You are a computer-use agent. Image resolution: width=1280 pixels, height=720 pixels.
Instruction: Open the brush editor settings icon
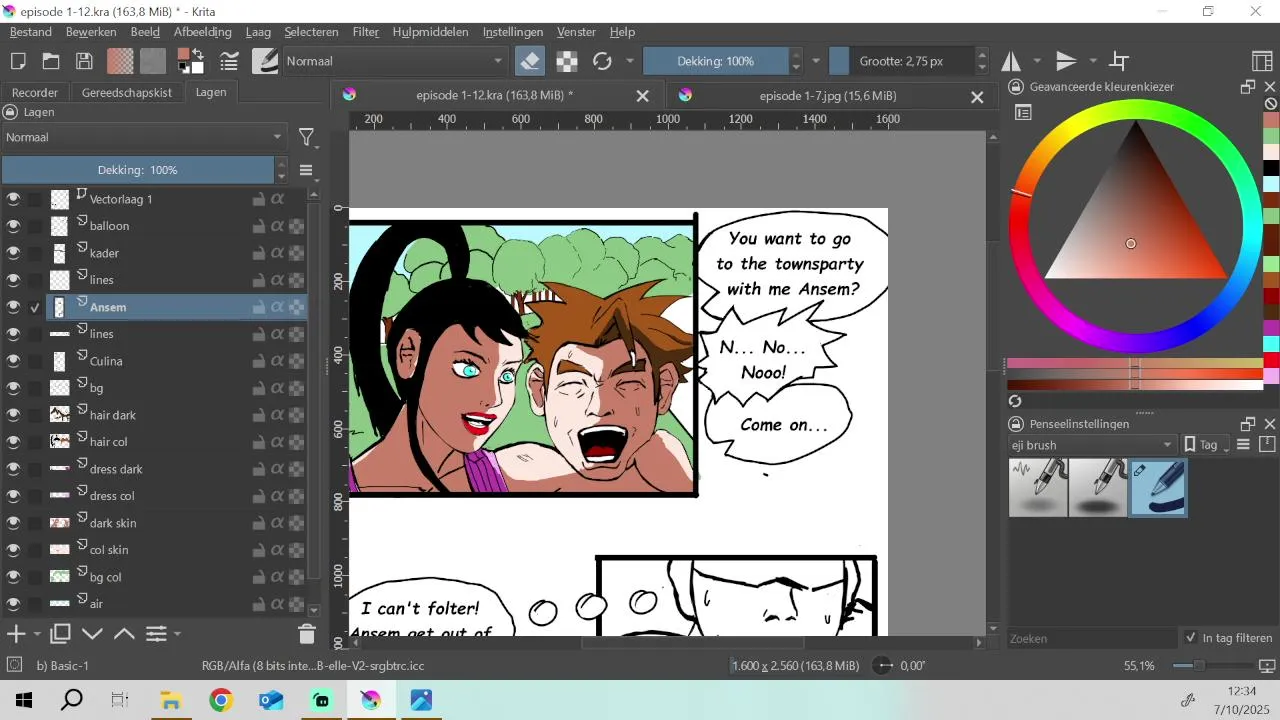tap(229, 61)
